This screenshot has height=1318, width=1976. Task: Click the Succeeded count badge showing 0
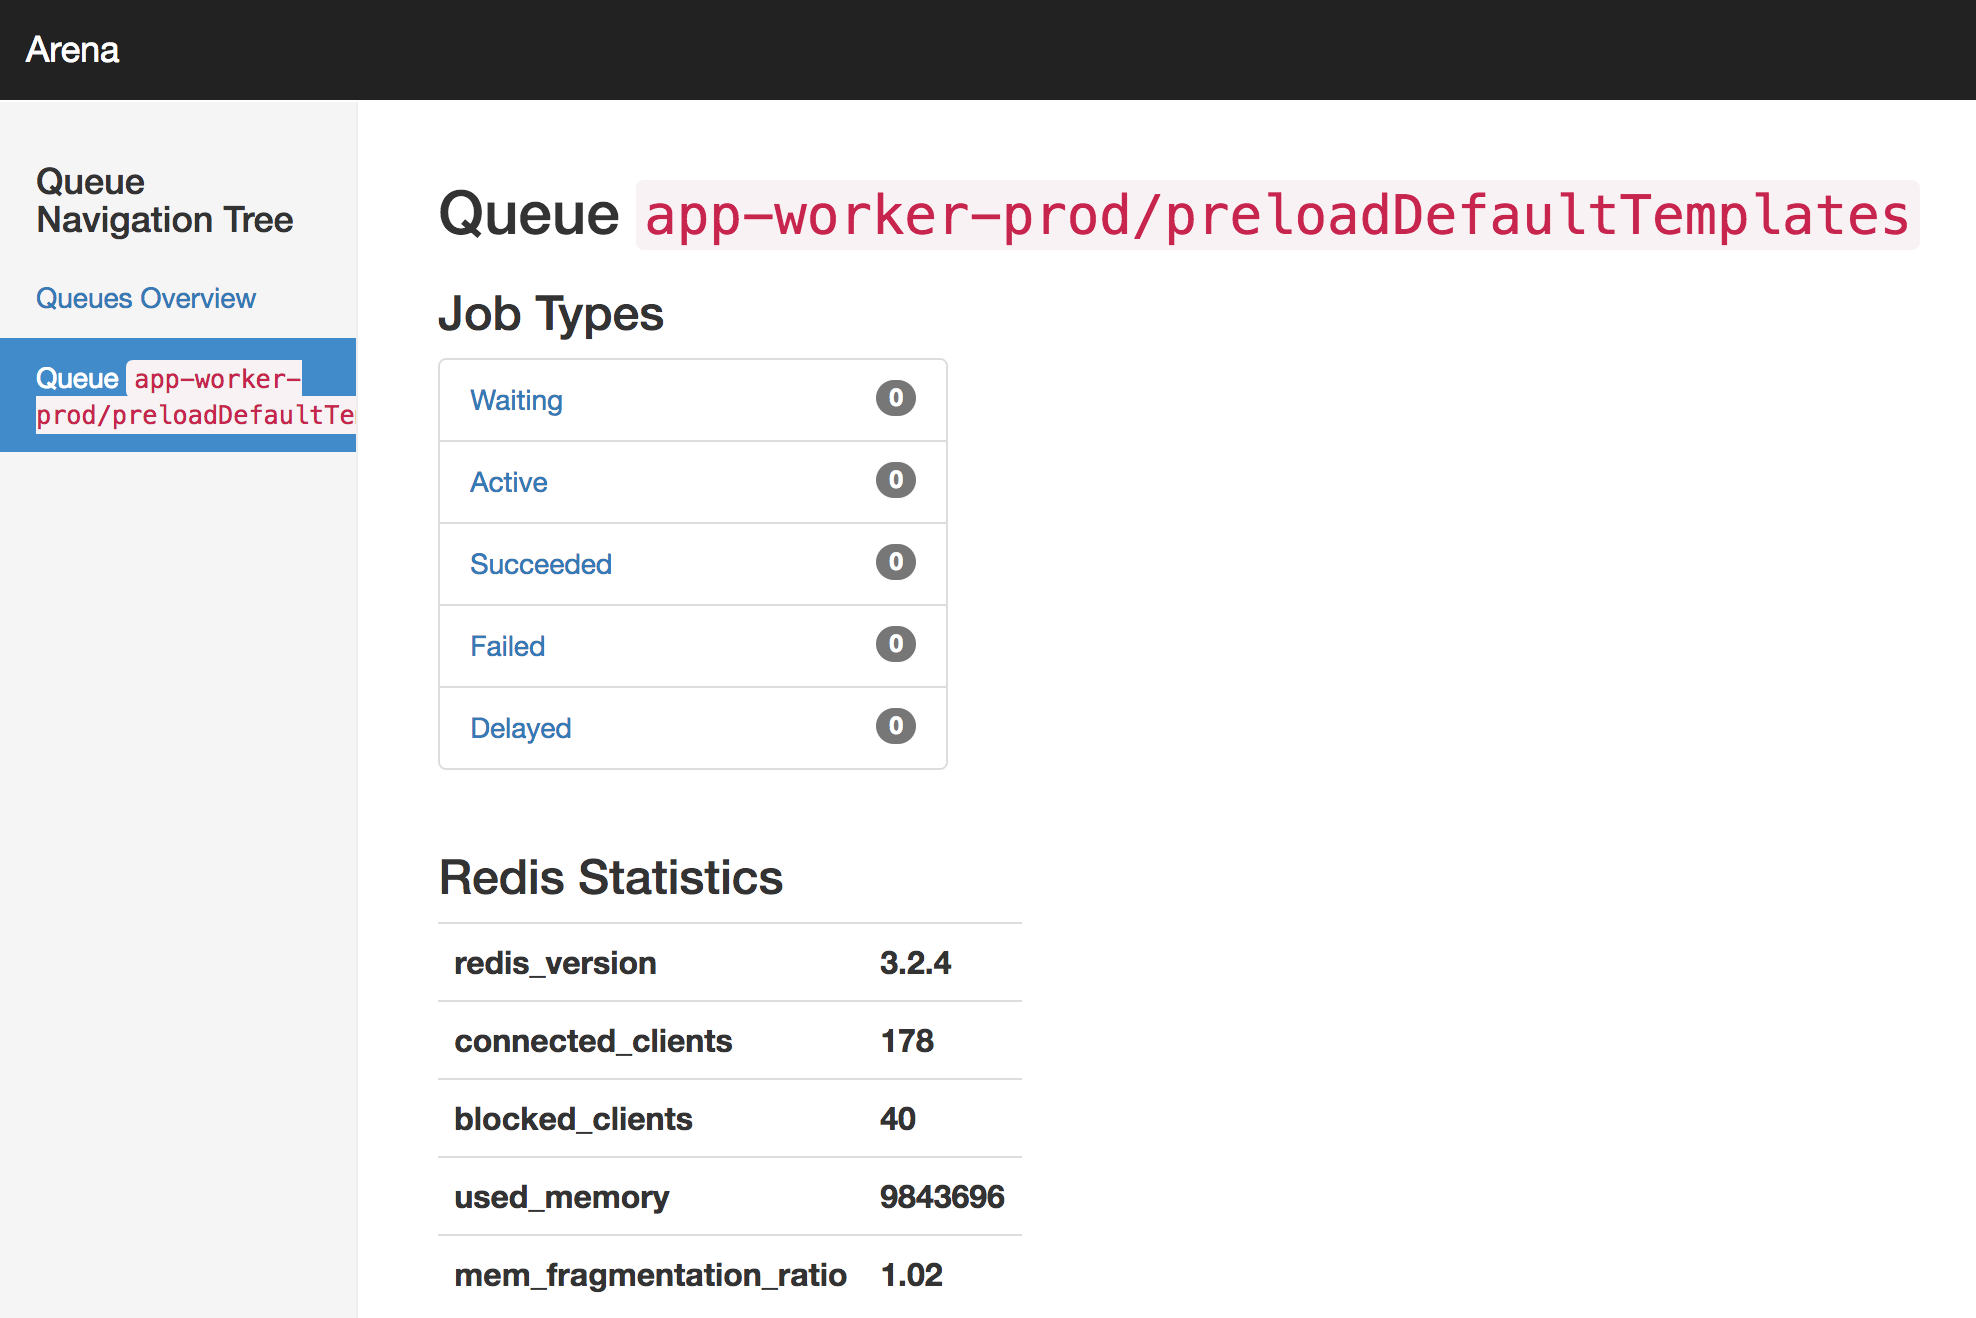point(896,562)
